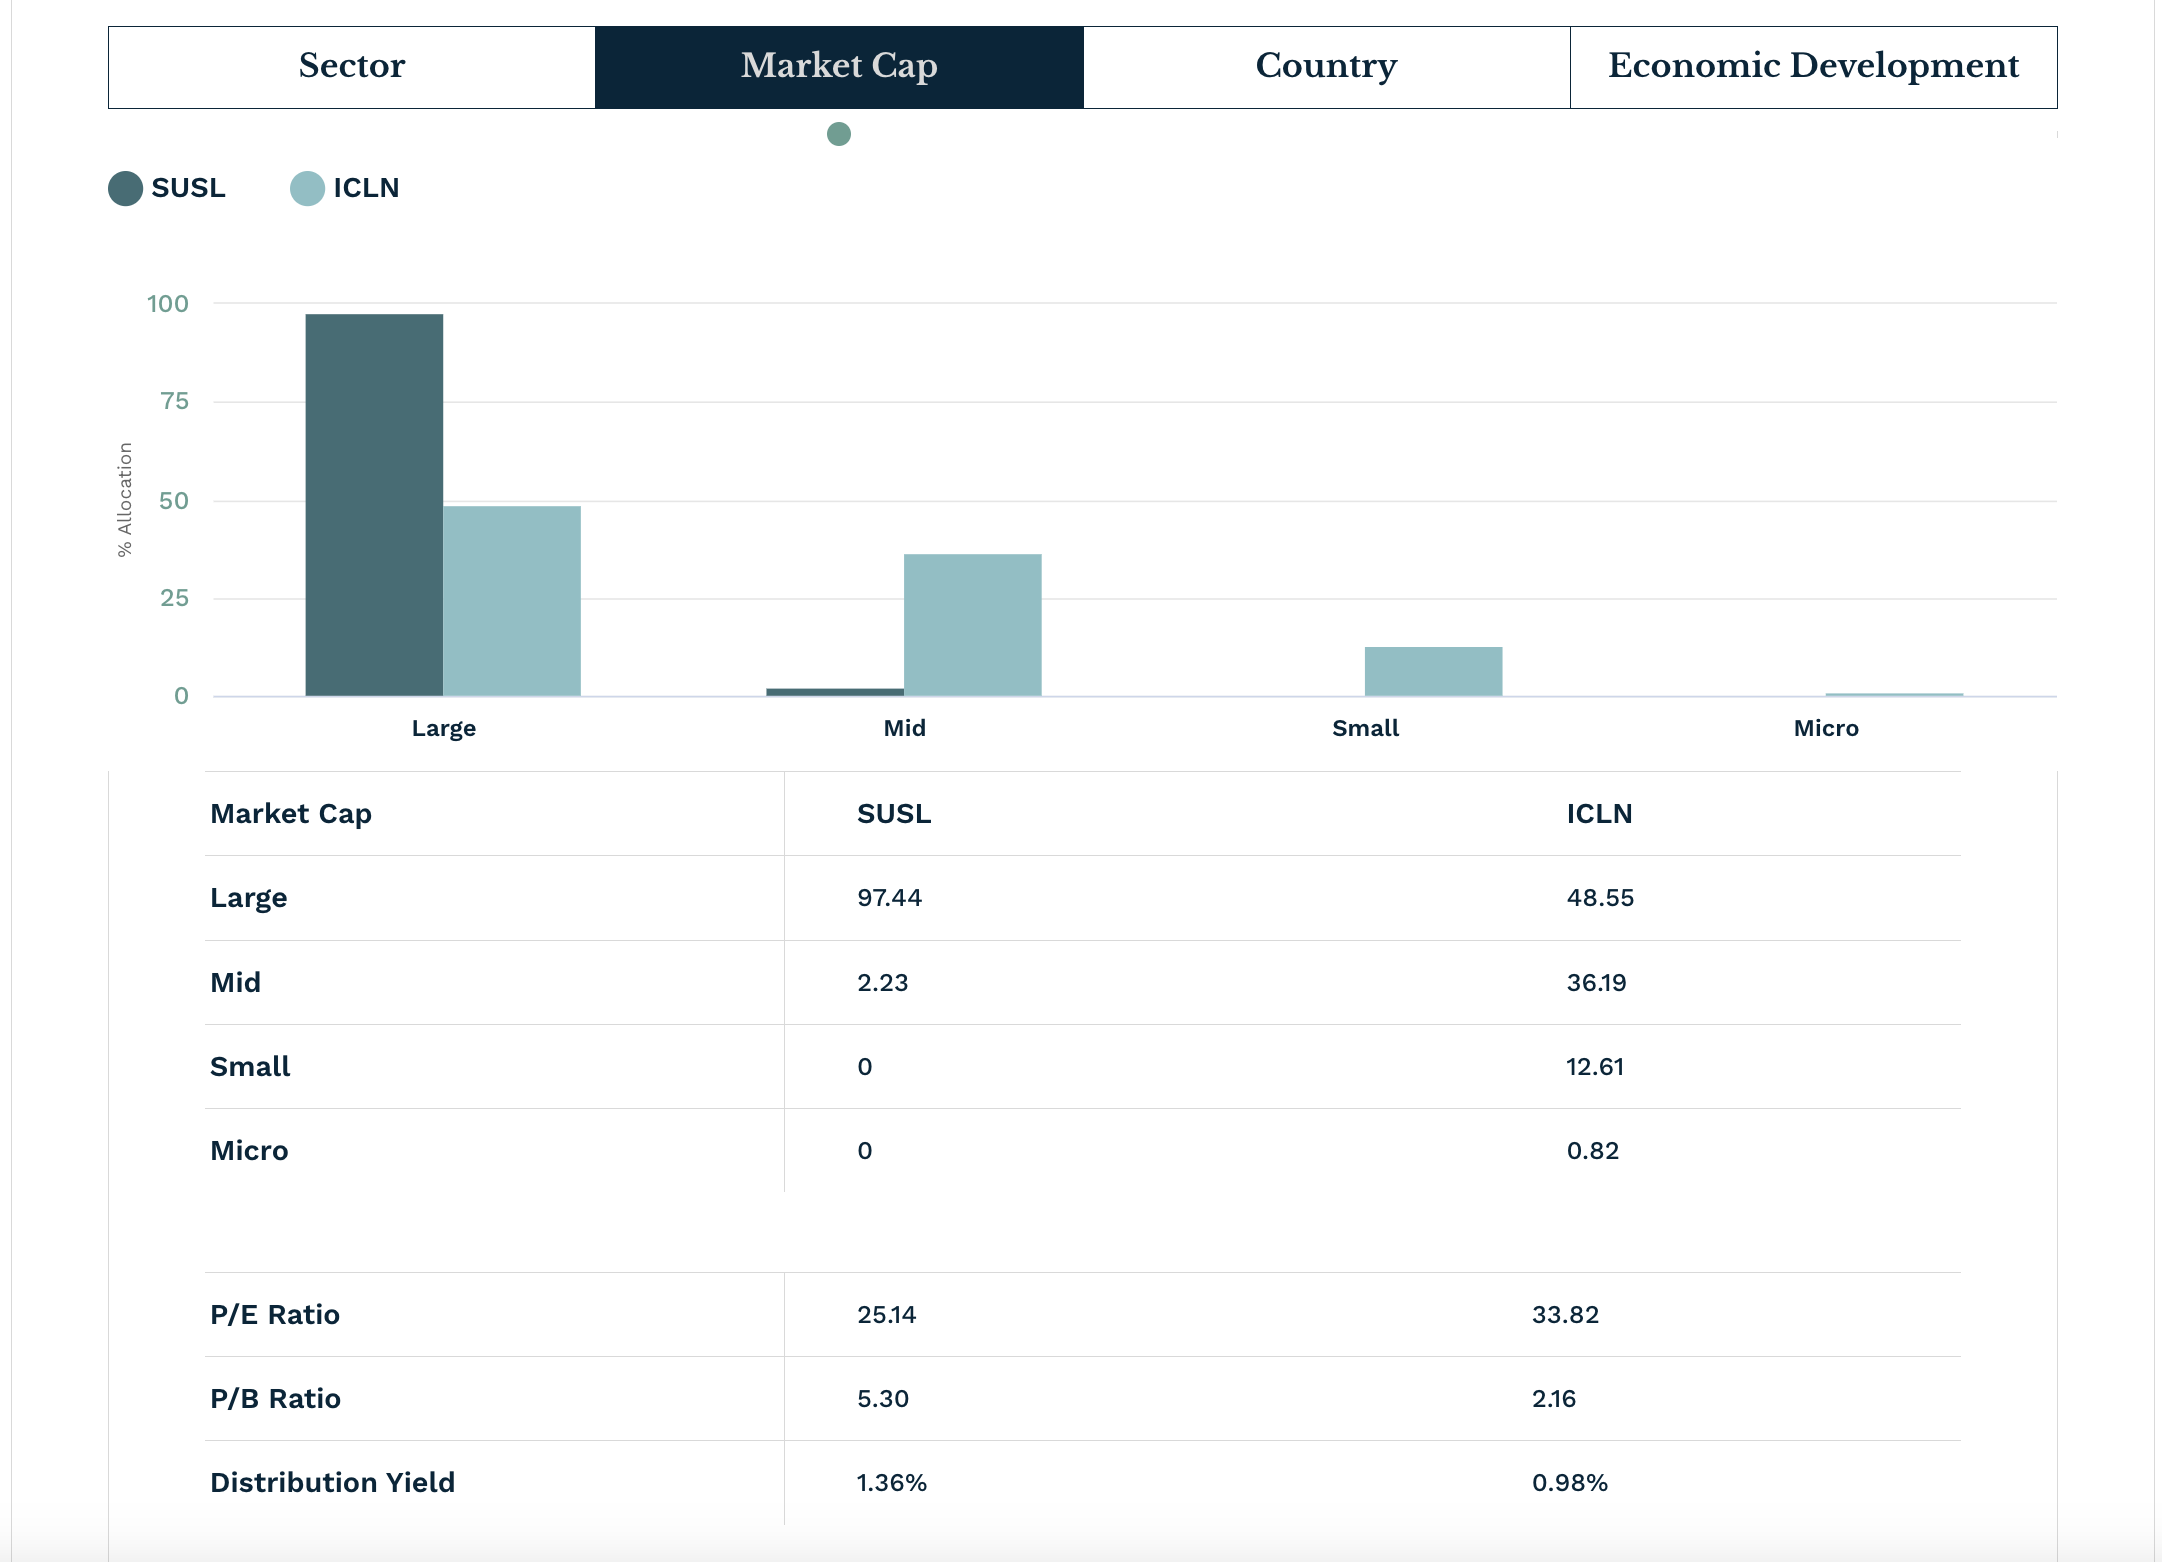Click the SUSL Large bar in chart
The image size is (2162, 1562).
374,505
